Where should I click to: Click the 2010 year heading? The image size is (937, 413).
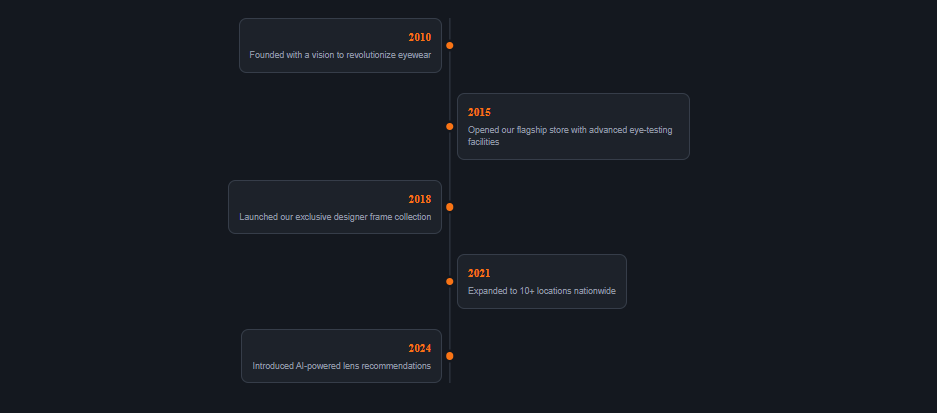tap(419, 38)
